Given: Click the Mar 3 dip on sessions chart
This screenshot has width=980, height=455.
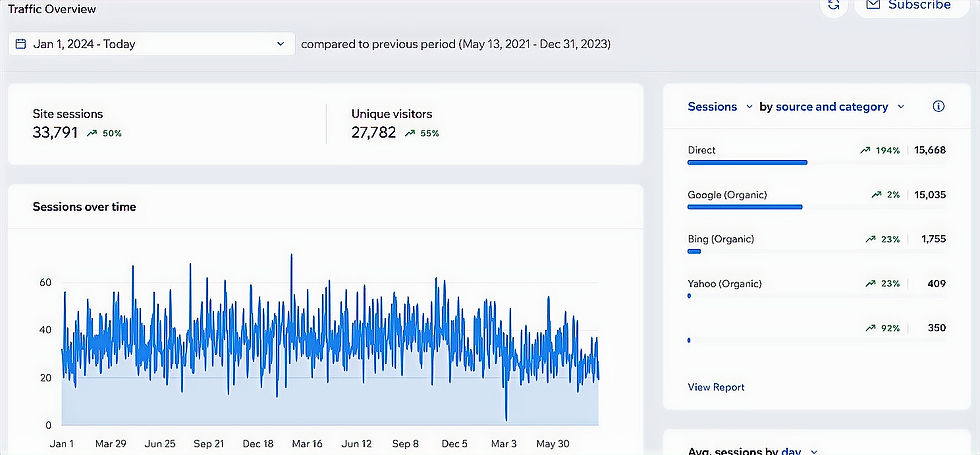Looking at the screenshot, I should coord(506,418).
